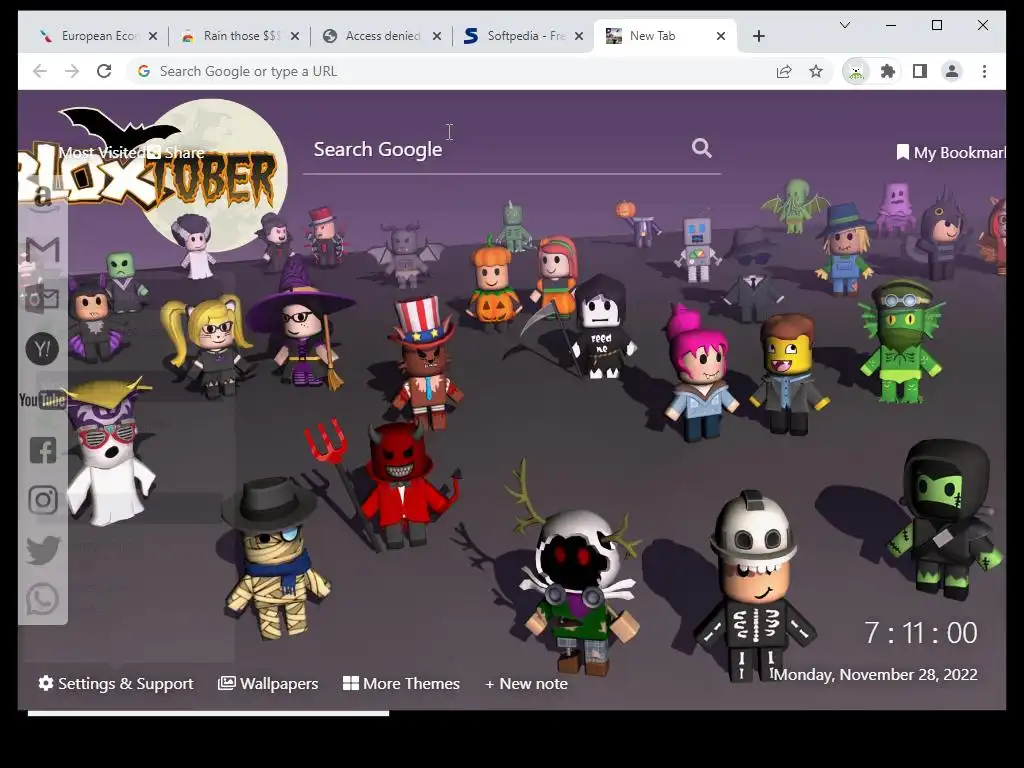Open the WhatsApp shortcut icon

[42, 600]
